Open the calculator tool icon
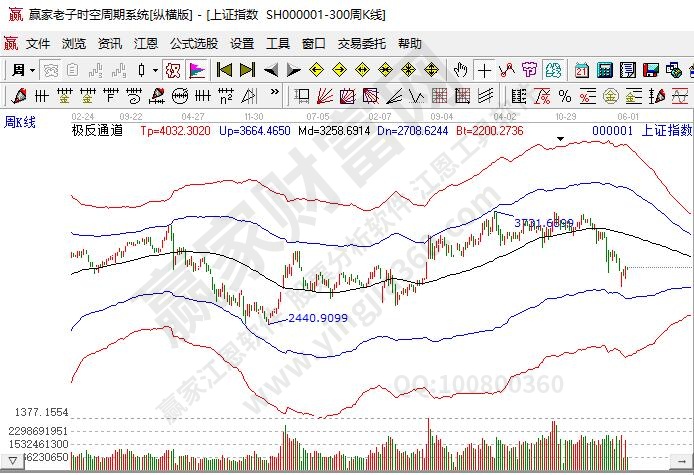Viewport: 694px width, 475px height. [x=605, y=70]
